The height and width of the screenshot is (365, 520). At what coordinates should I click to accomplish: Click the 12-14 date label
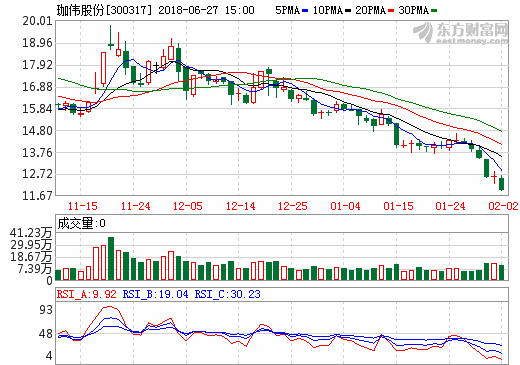pos(241,206)
